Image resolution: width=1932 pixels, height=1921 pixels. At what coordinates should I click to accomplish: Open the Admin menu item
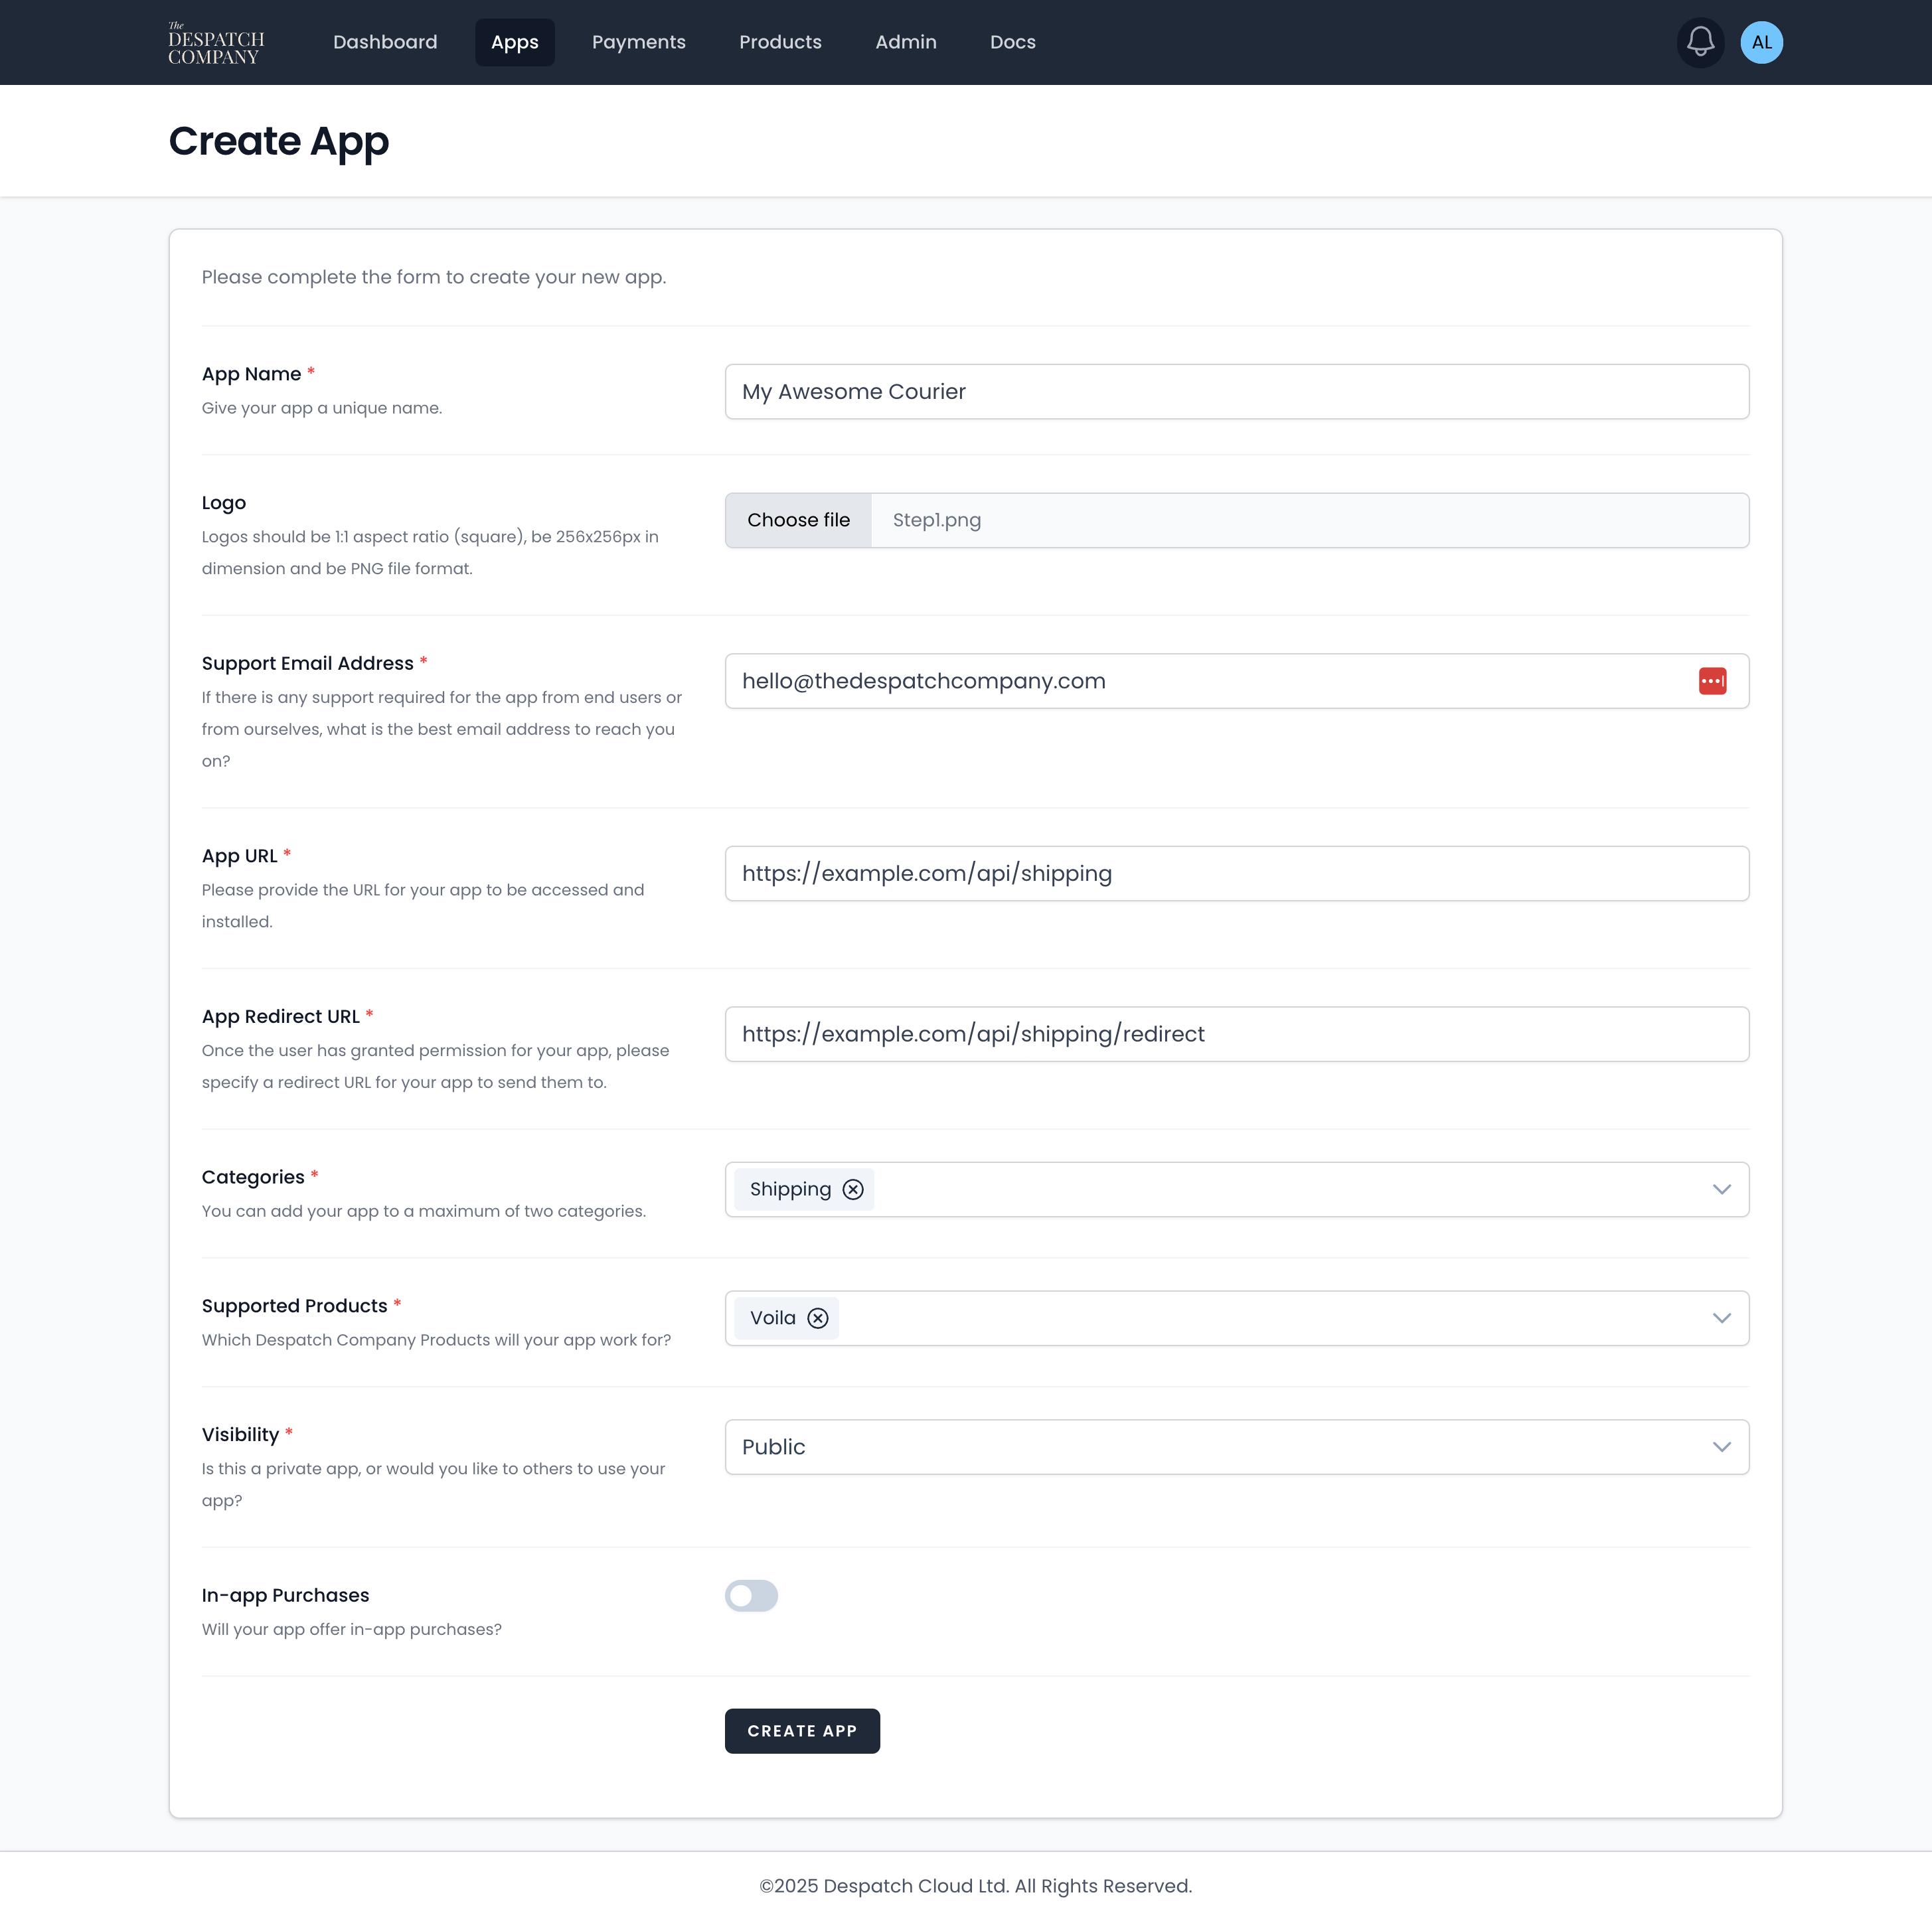[x=905, y=42]
